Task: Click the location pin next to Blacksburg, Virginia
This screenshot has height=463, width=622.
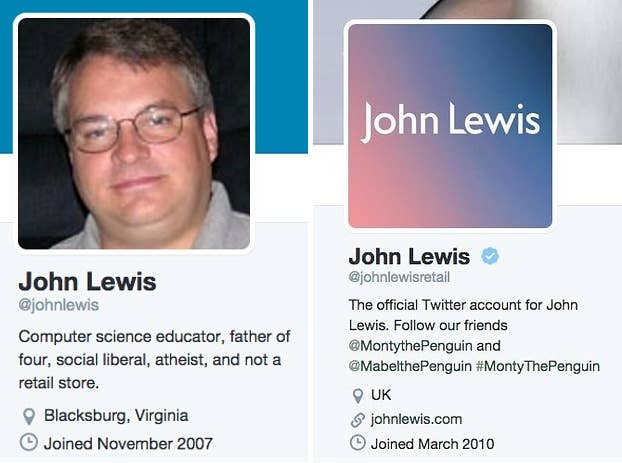Action: coord(29,417)
